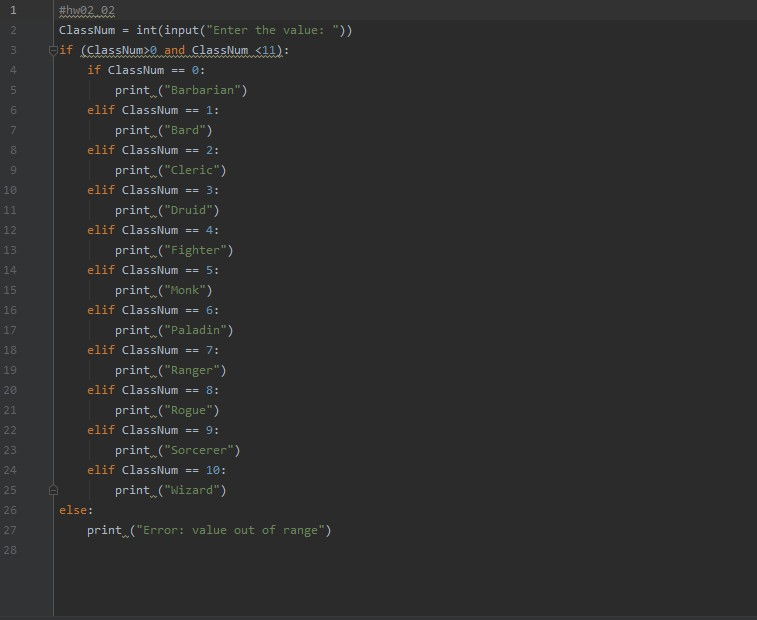Viewport: 757px width, 620px height.
Task: Click the line 'elif ClassNum == 7:'
Action: (153, 350)
